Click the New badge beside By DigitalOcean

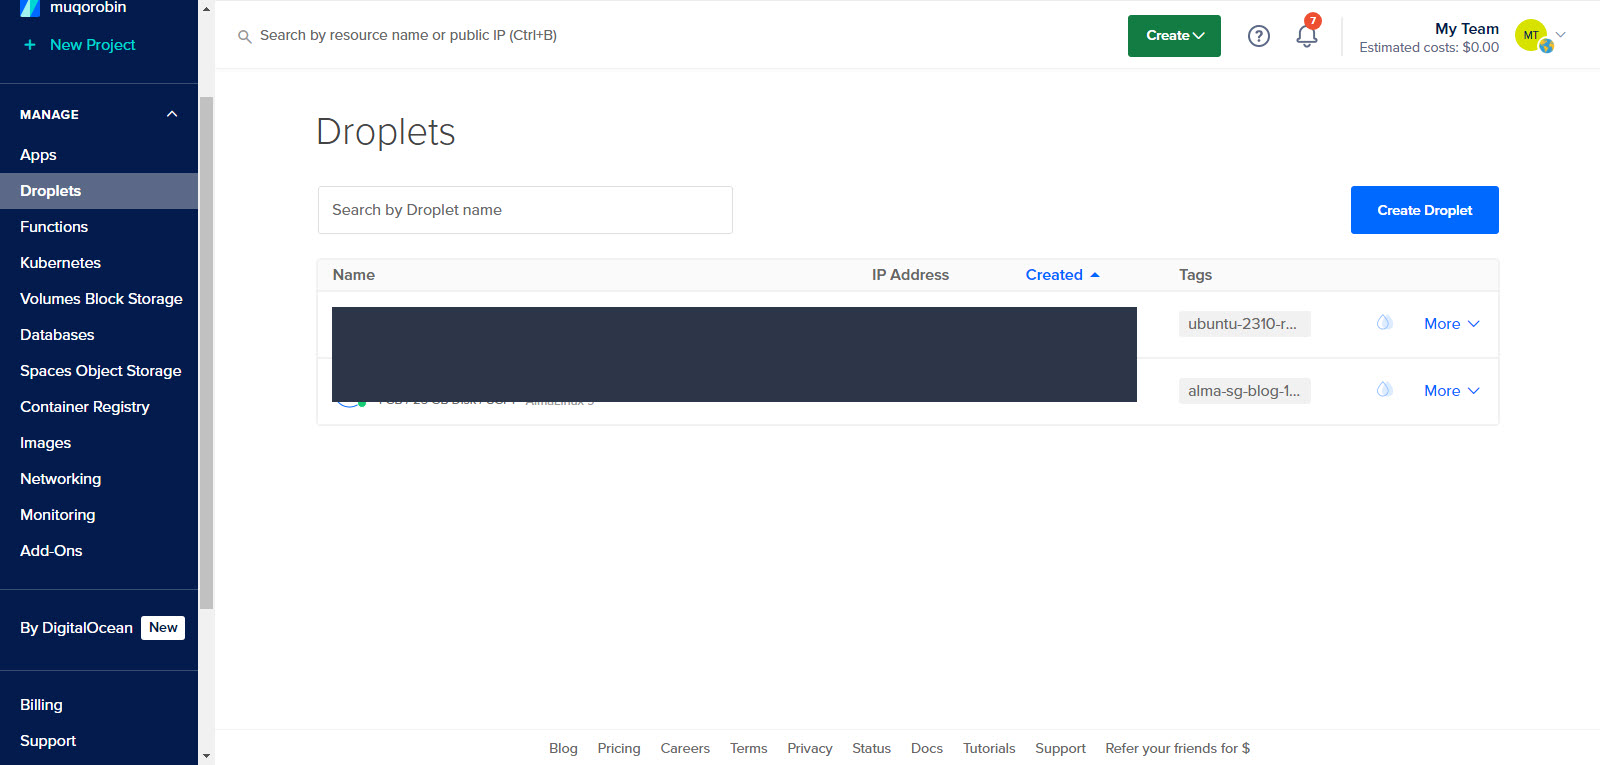pos(163,628)
